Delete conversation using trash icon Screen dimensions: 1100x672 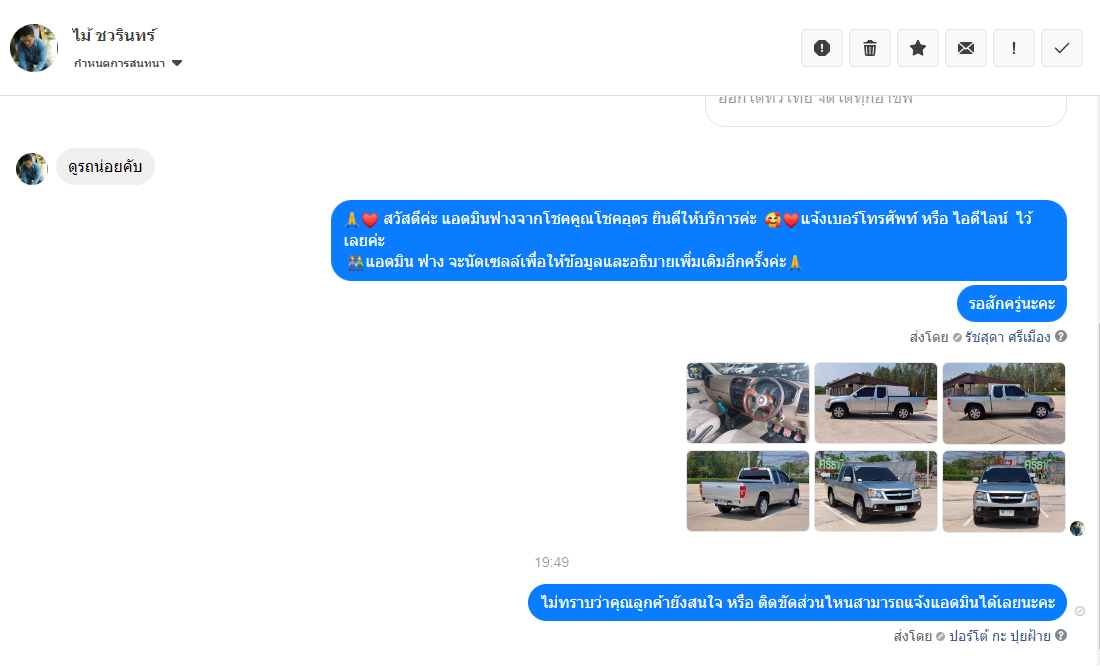pos(870,48)
